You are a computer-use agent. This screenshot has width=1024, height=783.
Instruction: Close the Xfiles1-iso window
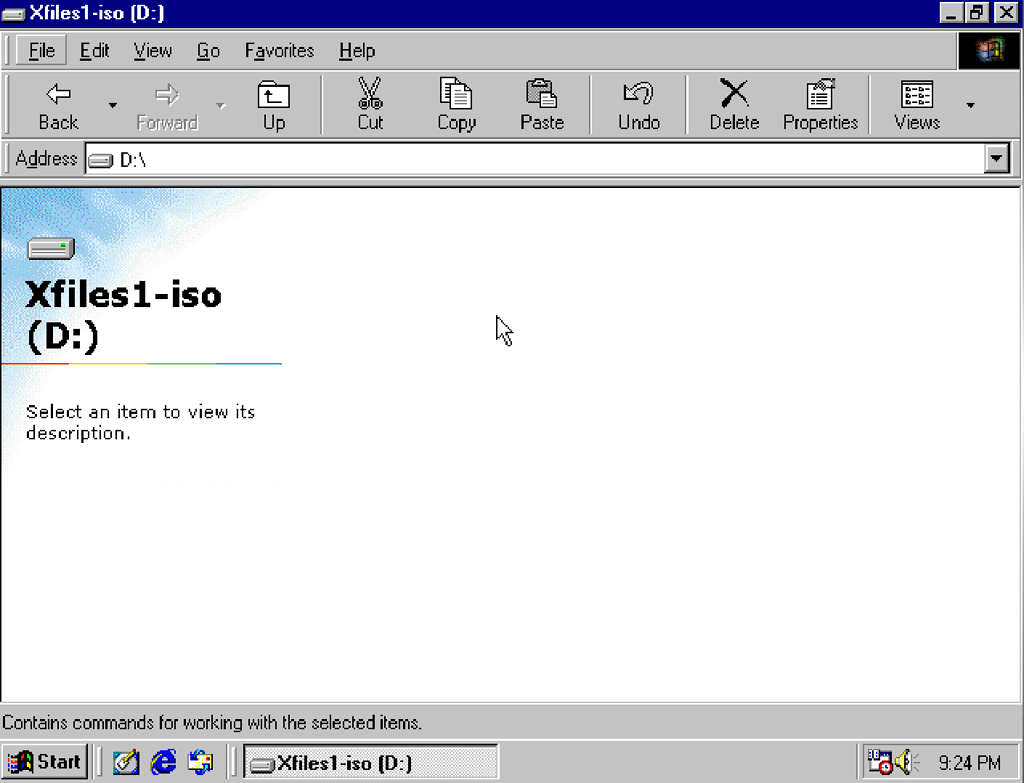click(x=1006, y=13)
